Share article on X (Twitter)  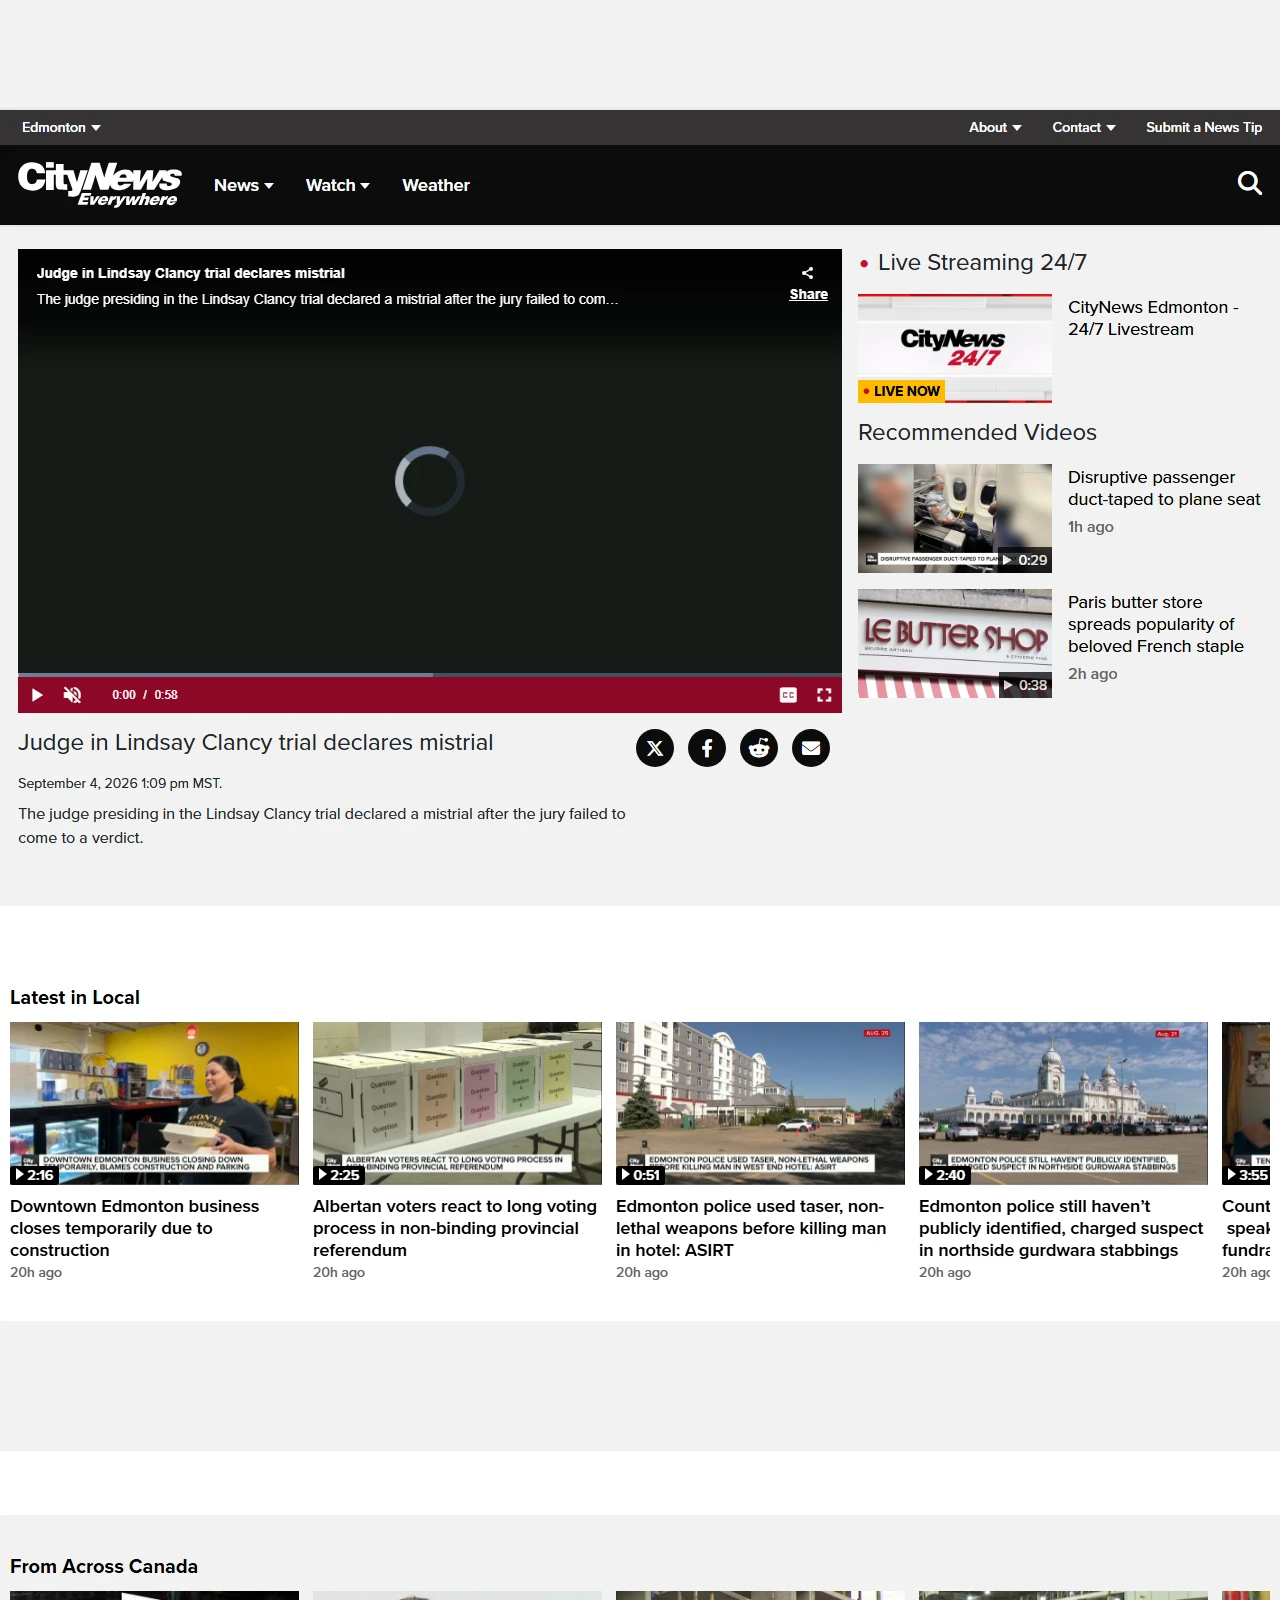click(x=655, y=748)
